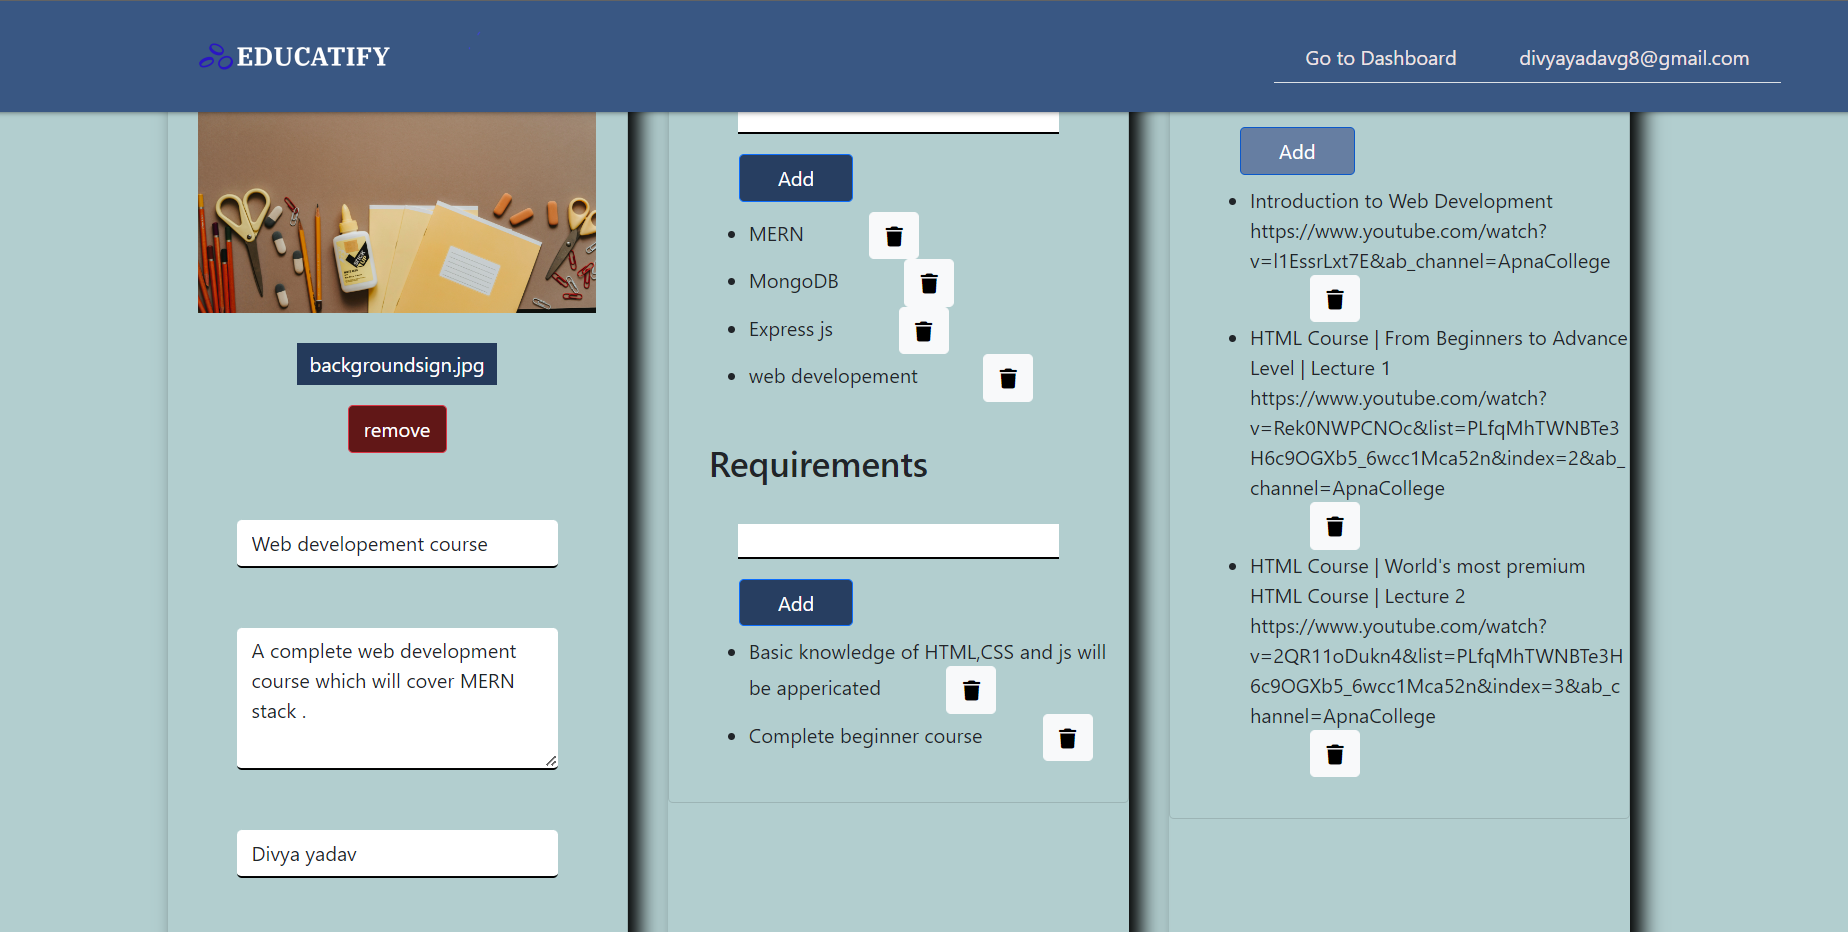Screen dimensions: 1848x932
Task: Delete the HTML Course Lecture 1 video
Action: pos(1334,525)
